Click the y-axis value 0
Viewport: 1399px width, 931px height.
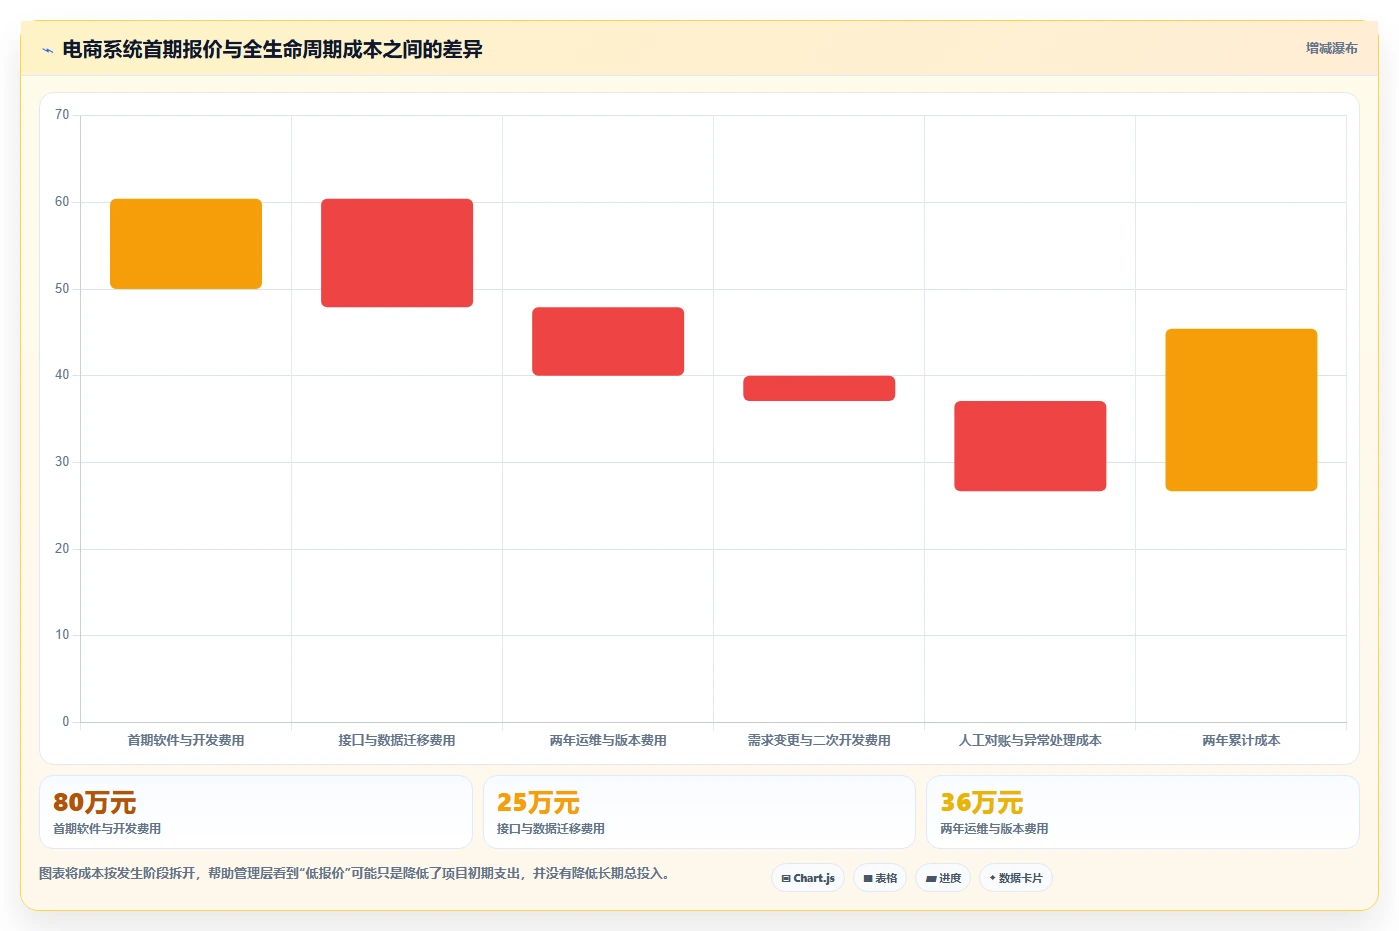(66, 722)
